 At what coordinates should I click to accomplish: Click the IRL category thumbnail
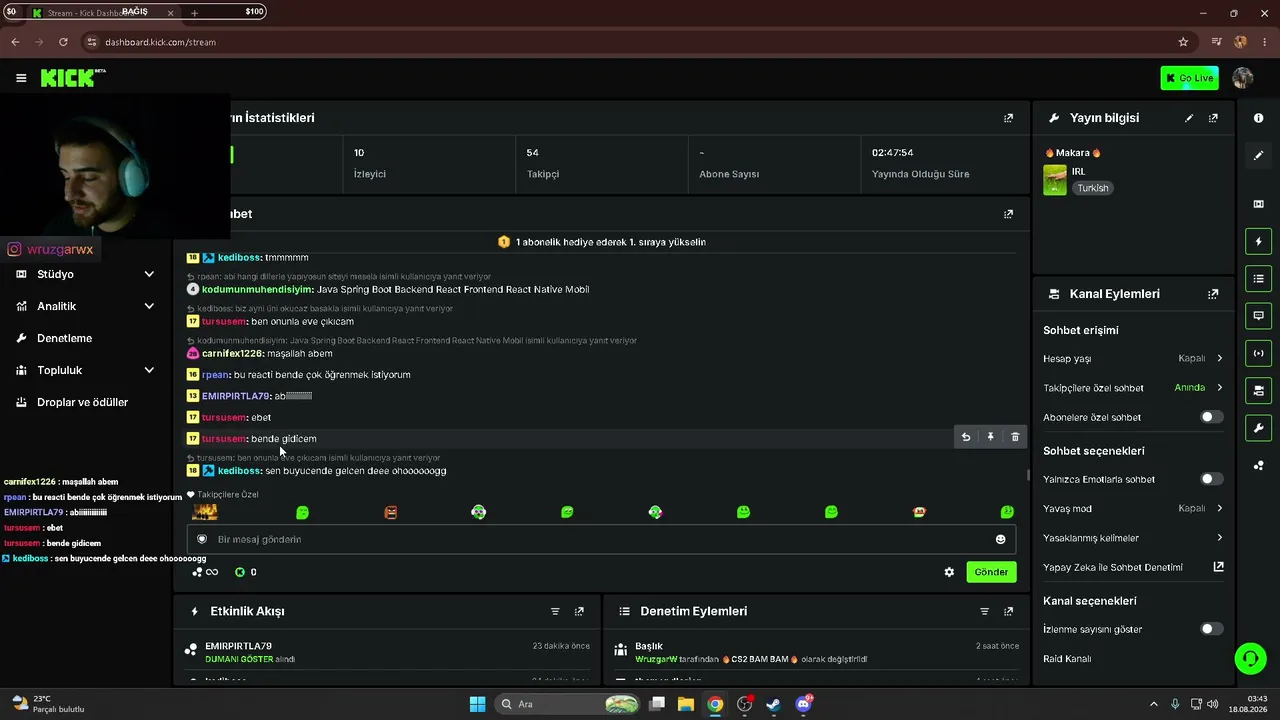(x=1055, y=180)
